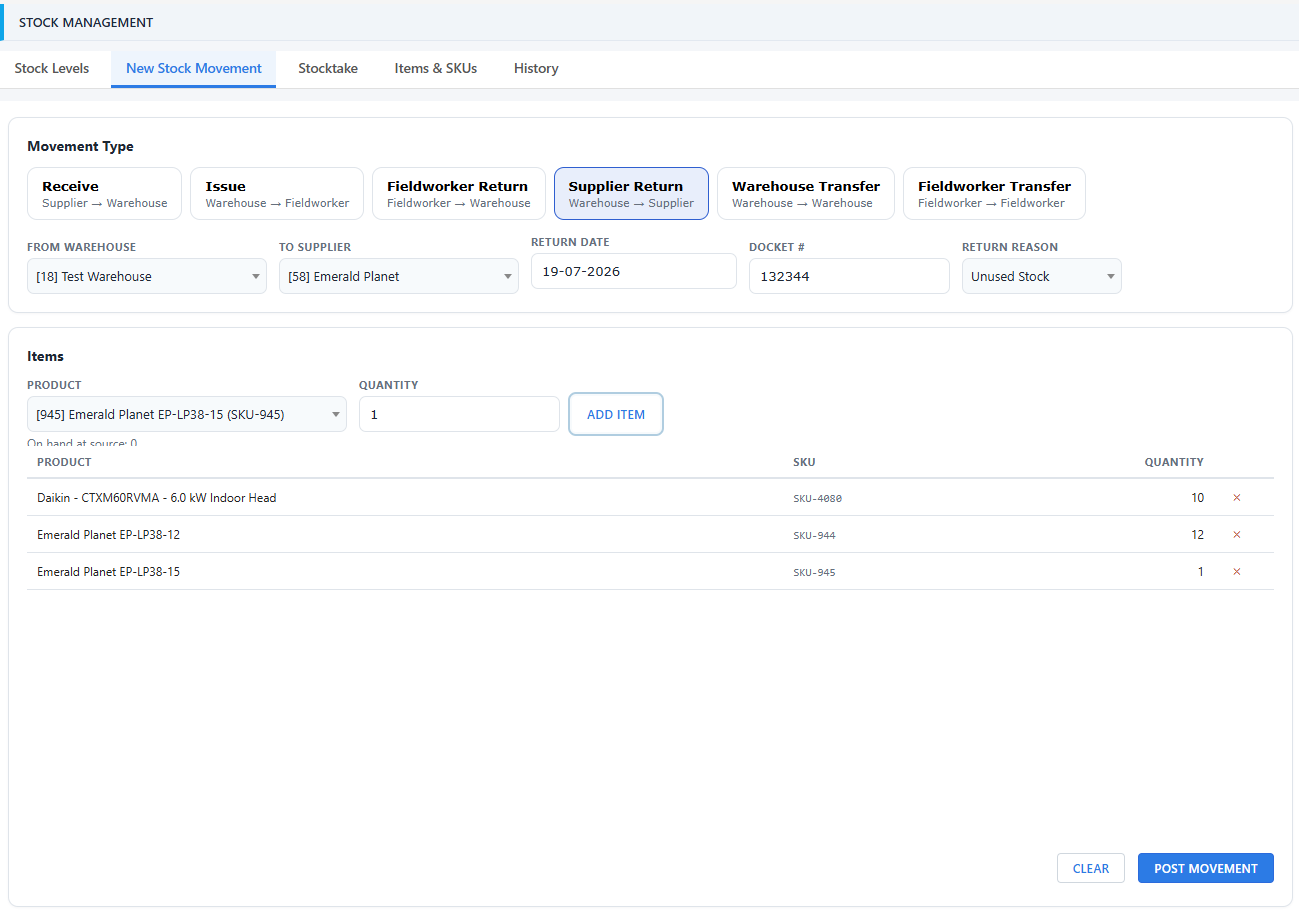Focus the Quantity input field
This screenshot has height=924, width=1299.
tap(459, 414)
